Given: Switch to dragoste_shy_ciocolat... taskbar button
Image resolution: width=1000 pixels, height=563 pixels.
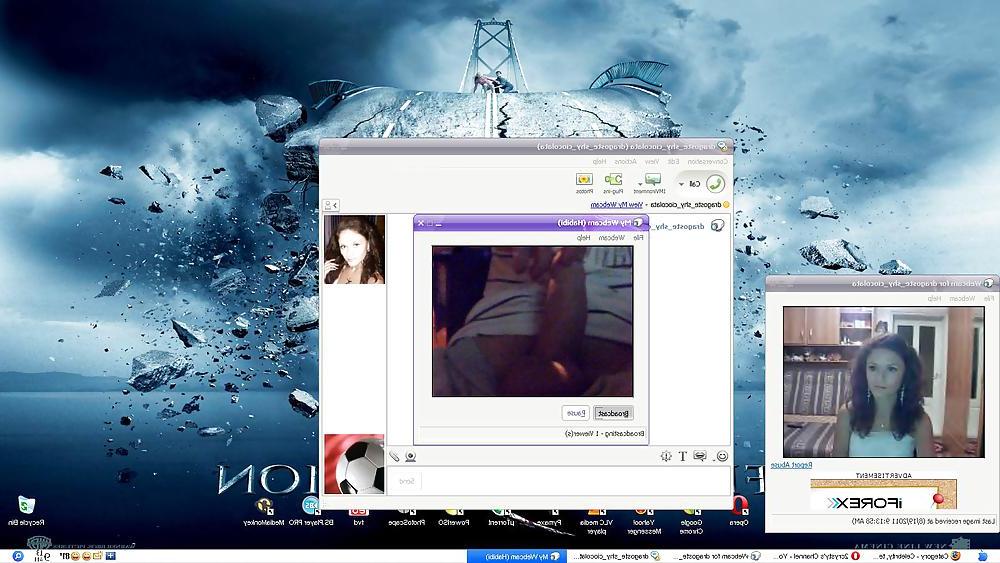Looking at the screenshot, I should (x=617, y=556).
